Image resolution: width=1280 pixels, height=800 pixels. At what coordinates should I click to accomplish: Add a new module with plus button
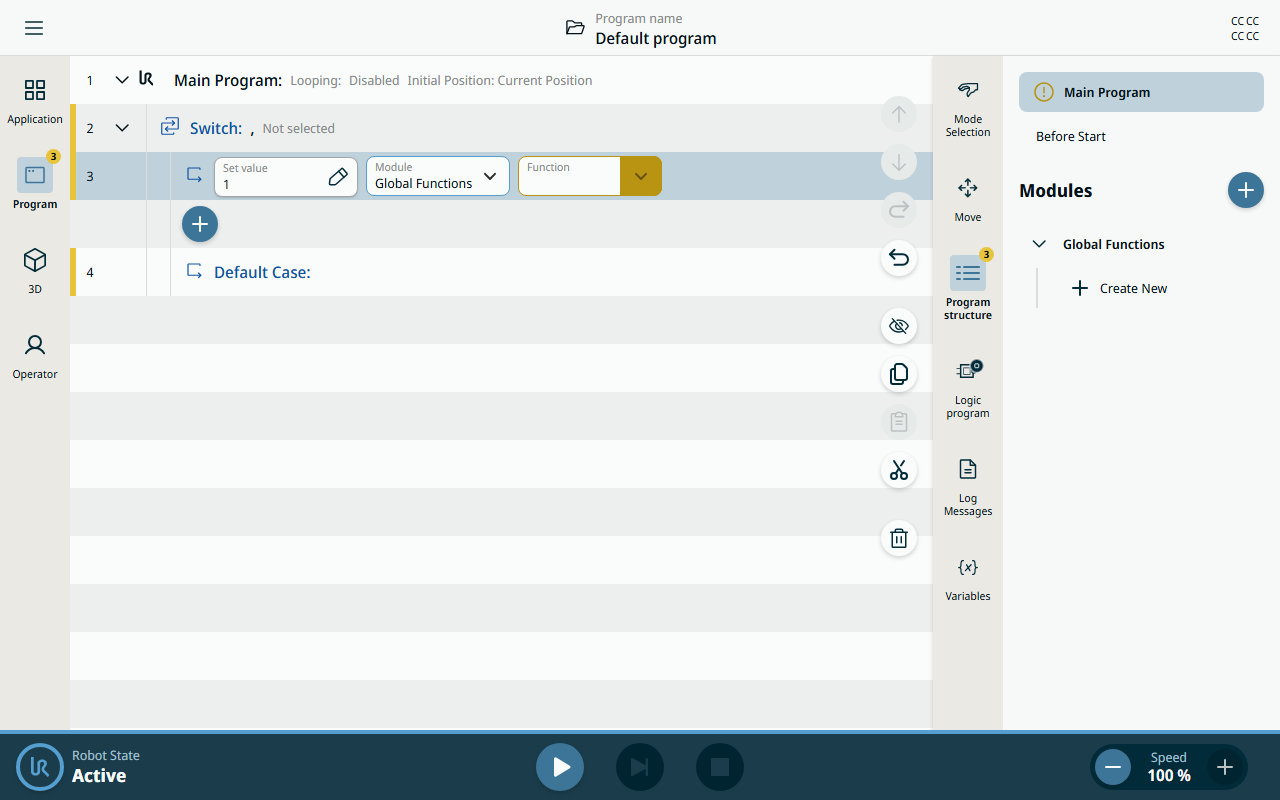click(x=1246, y=190)
